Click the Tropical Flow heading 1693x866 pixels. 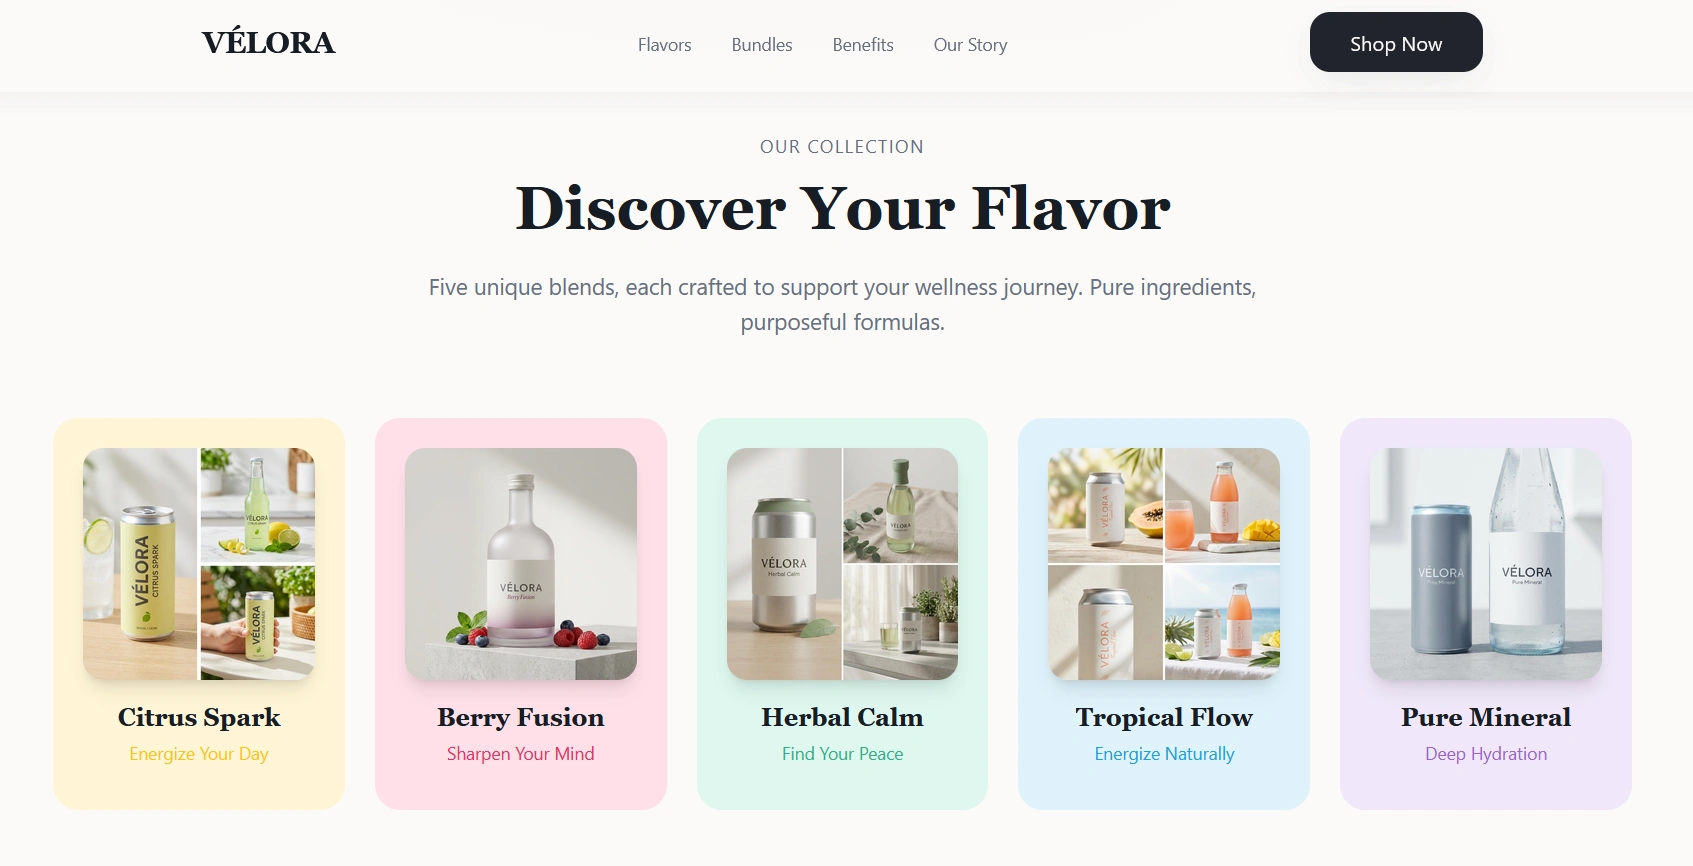(1164, 717)
